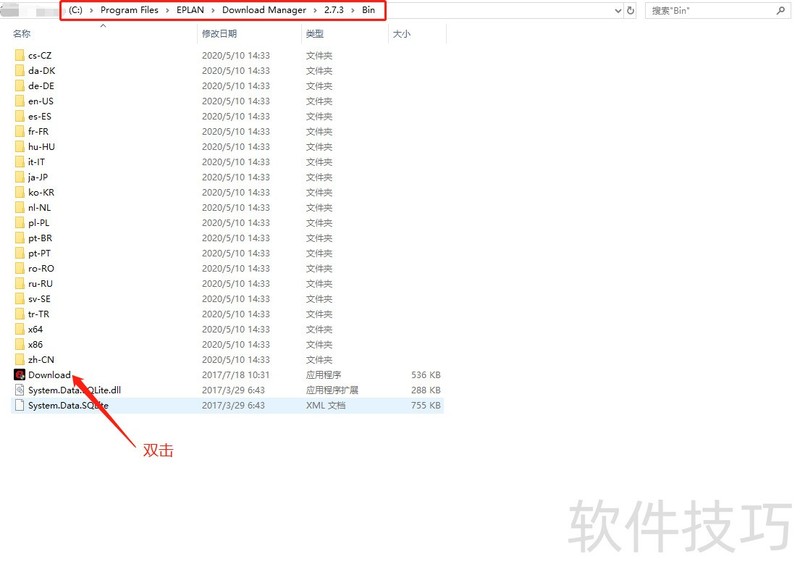Open the address bar history dropdown
Screen dimensions: 800x586
click(x=618, y=10)
